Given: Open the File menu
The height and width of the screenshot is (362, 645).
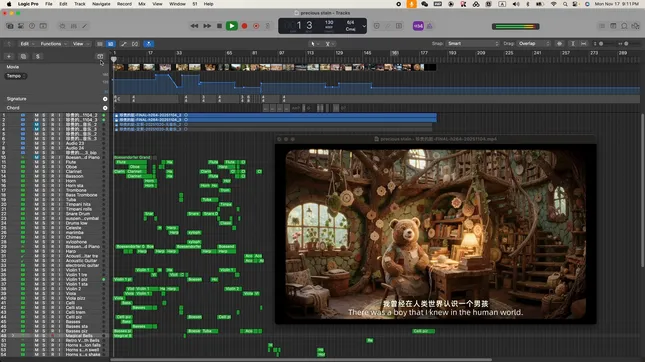Looking at the screenshot, I should 49,4.
